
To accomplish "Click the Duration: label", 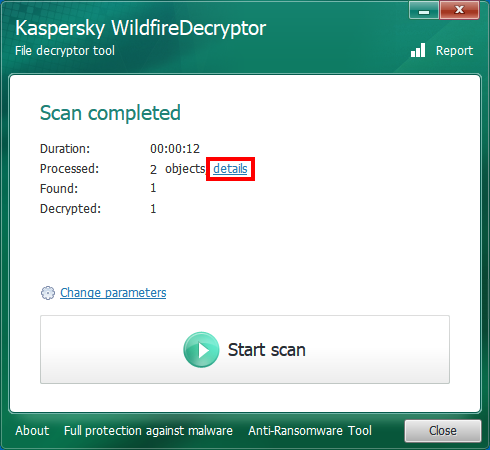I will pyautogui.click(x=65, y=149).
